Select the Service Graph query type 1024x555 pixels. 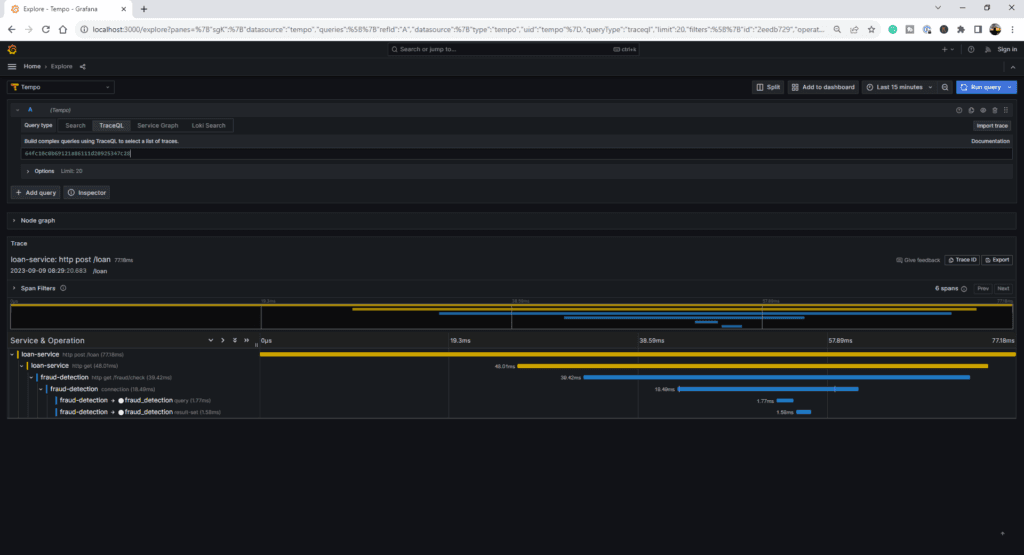[x=157, y=126]
